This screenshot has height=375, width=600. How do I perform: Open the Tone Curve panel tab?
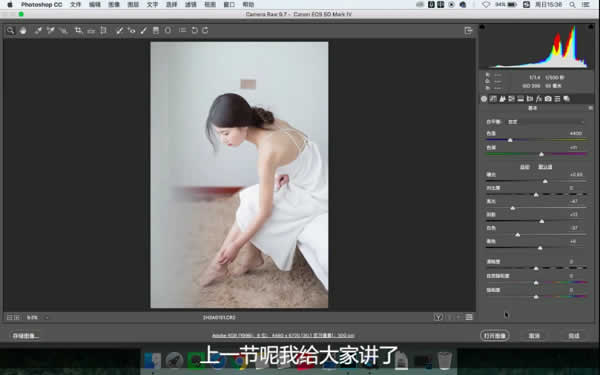[x=493, y=99]
